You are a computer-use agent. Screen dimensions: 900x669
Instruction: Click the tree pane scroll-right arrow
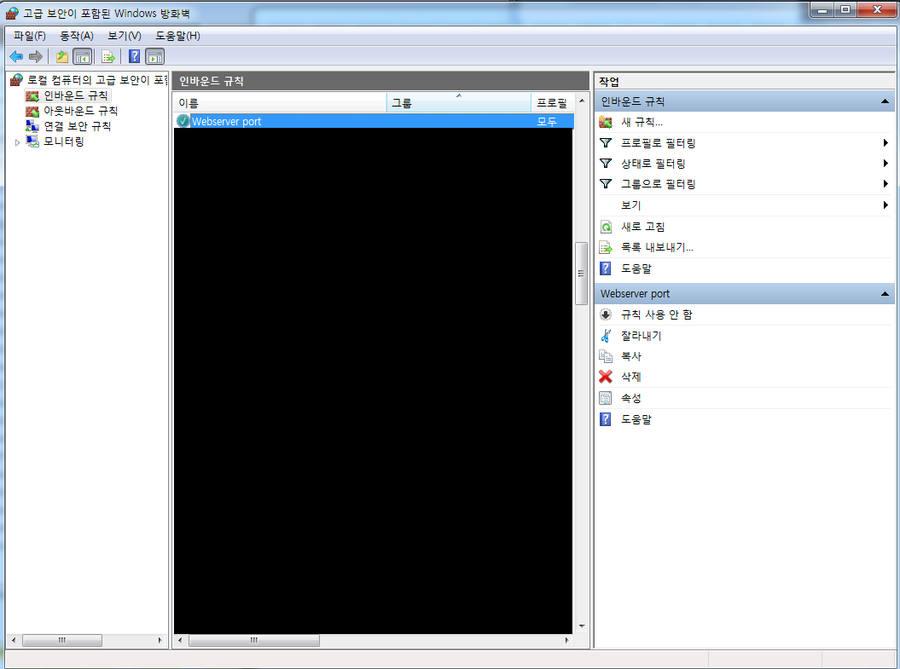click(160, 640)
